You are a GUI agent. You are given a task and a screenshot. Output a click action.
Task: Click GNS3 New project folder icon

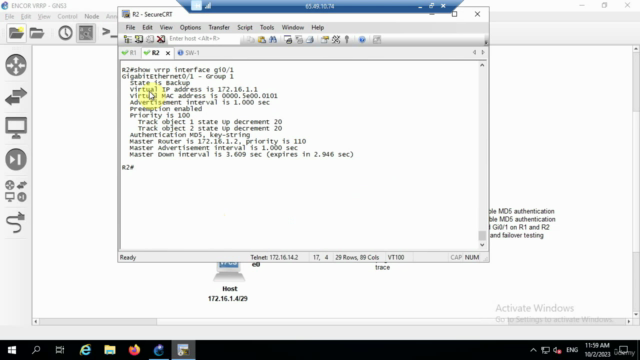tap(16, 33)
